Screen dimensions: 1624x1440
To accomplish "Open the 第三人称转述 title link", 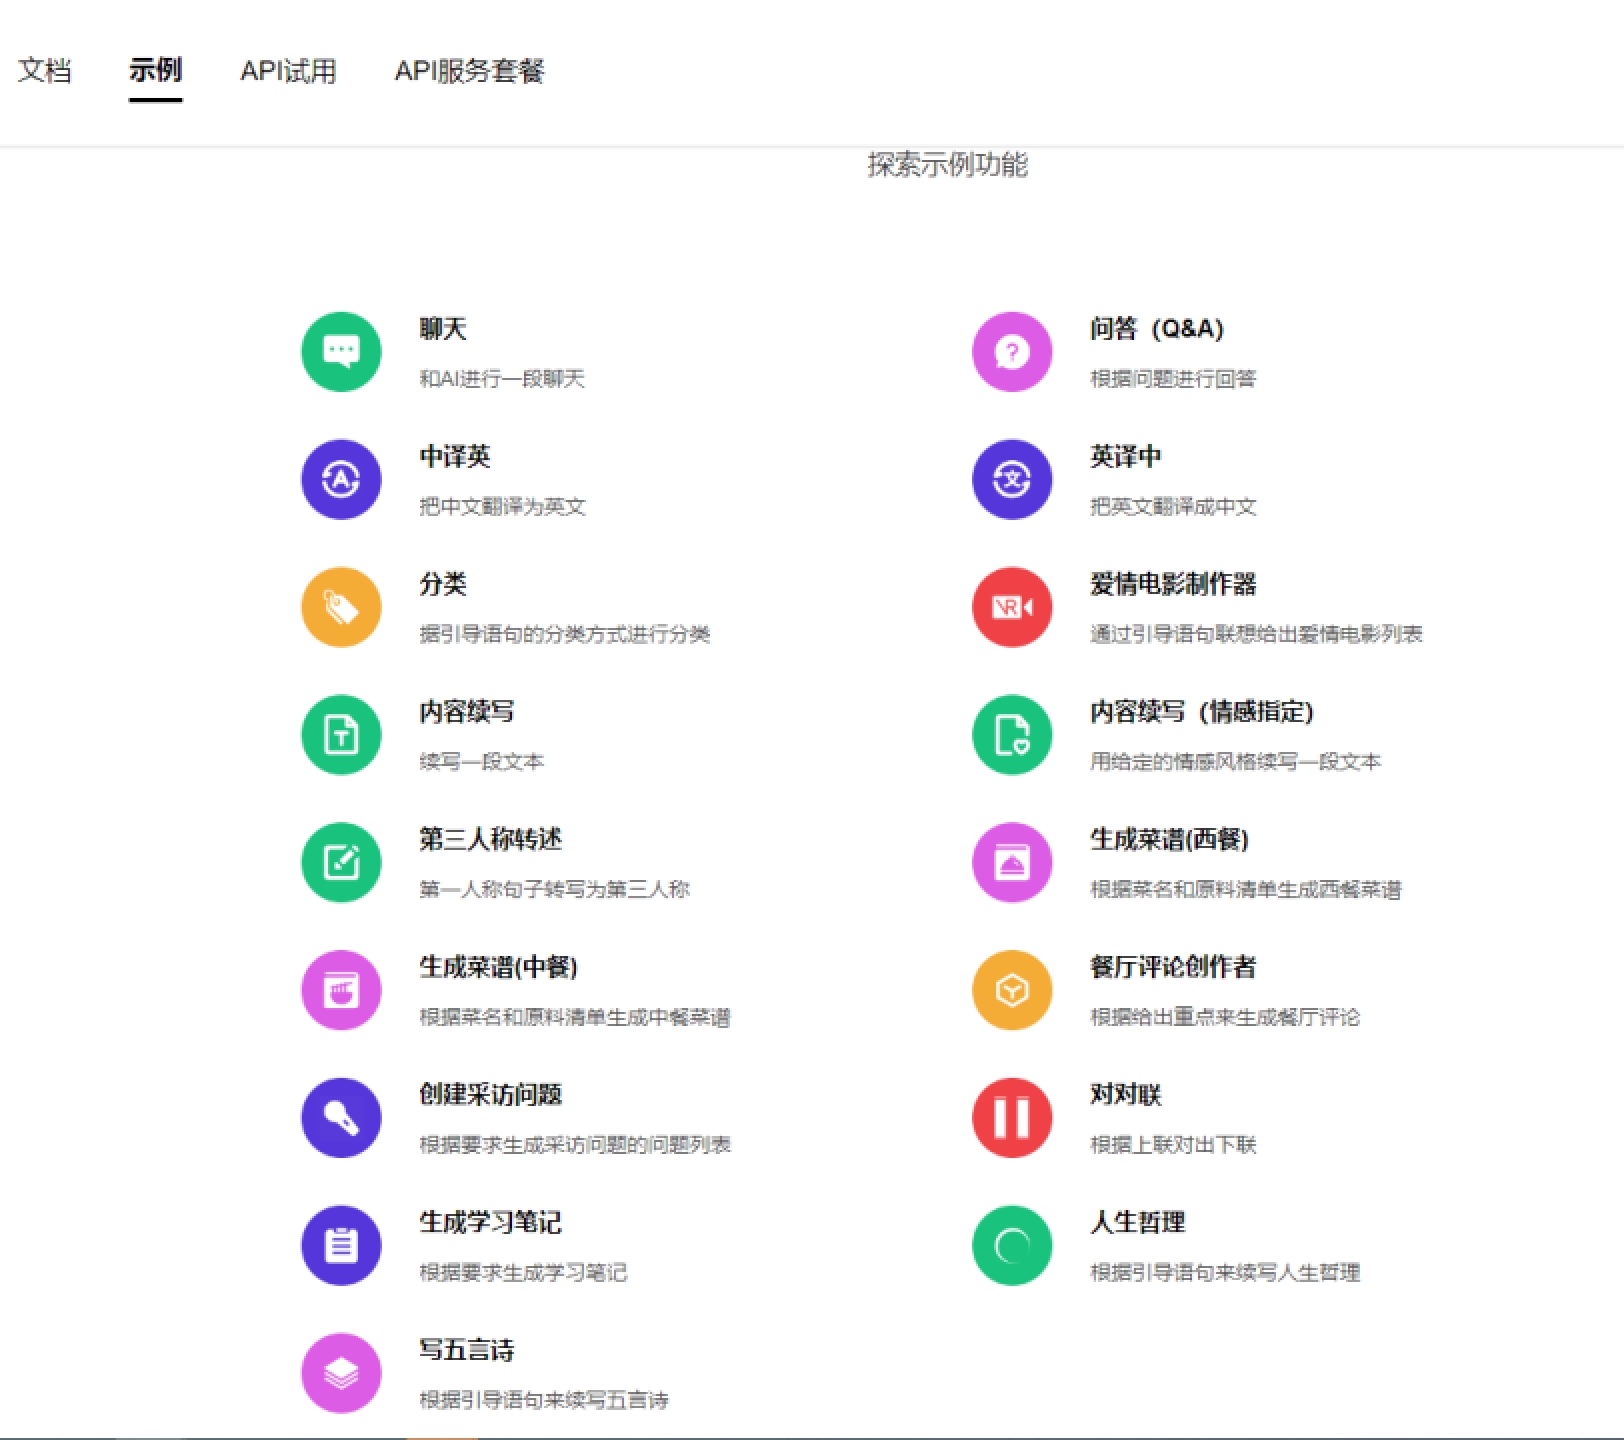I will coord(491,839).
